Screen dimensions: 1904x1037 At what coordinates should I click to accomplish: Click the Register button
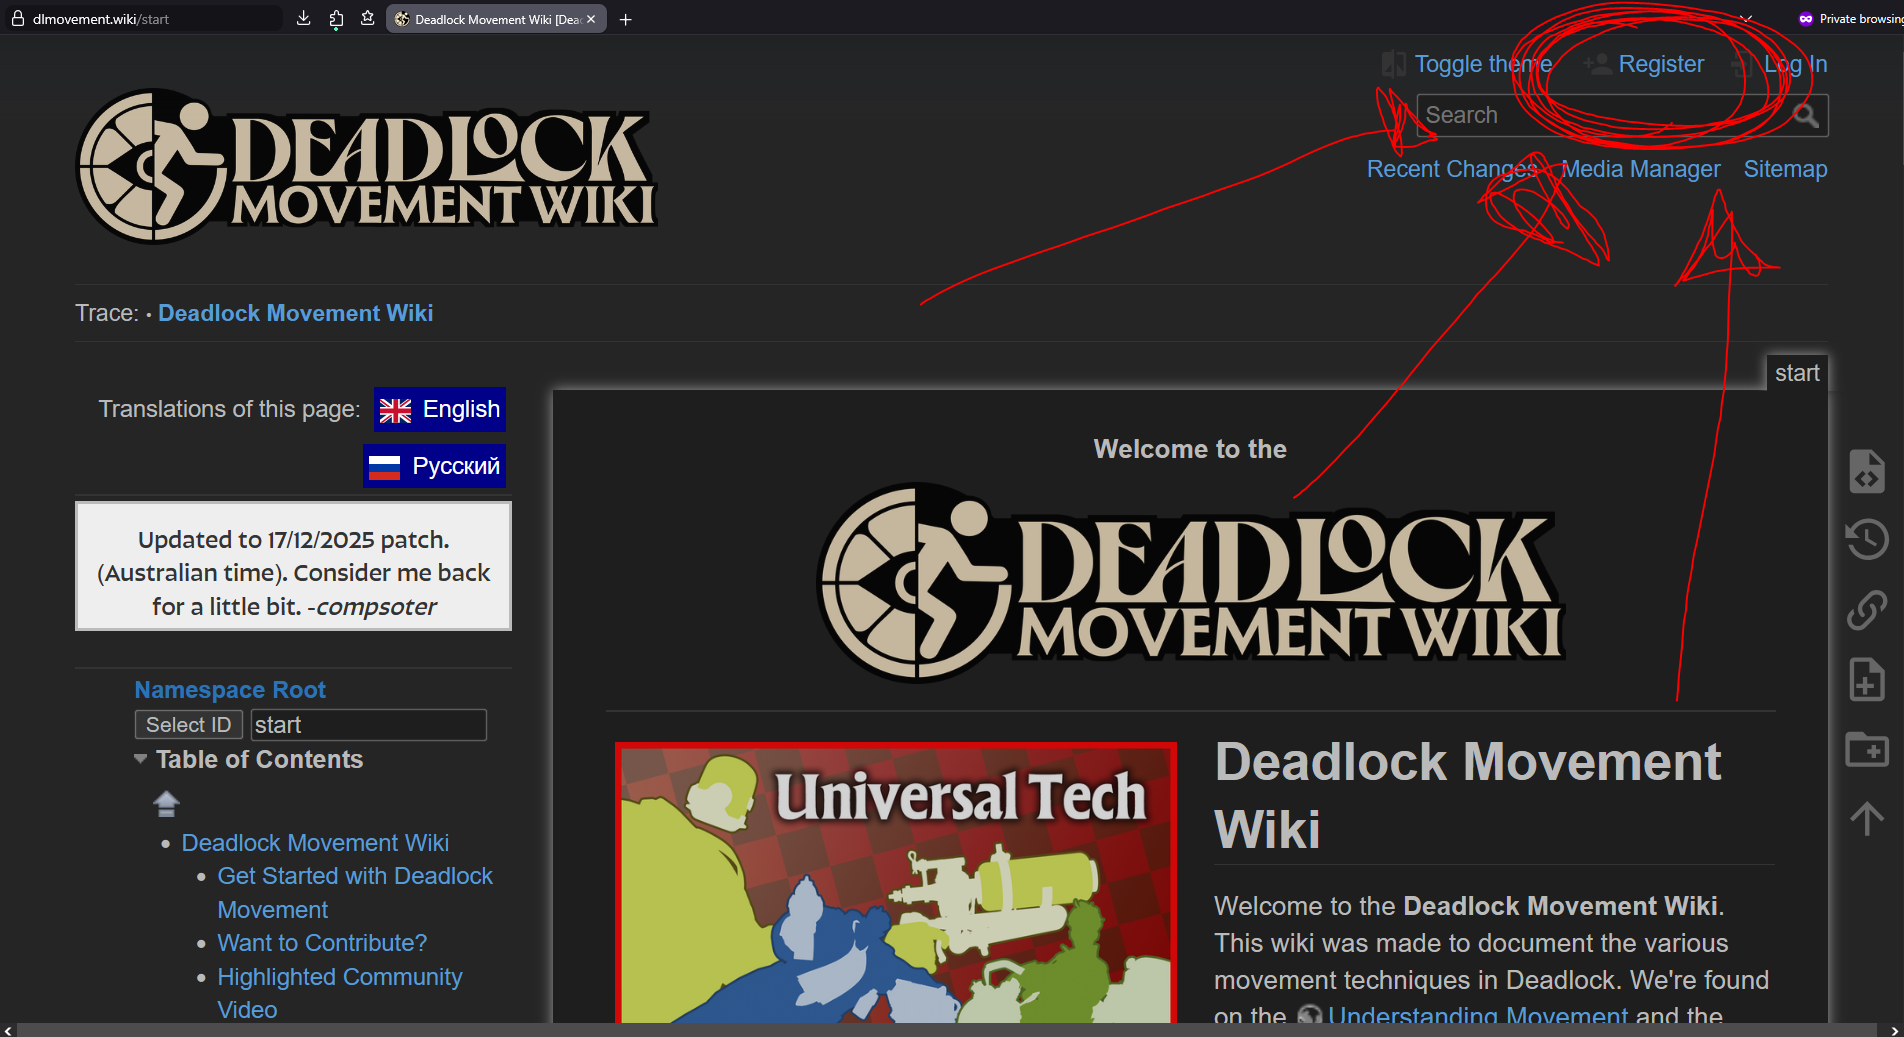[x=1660, y=63]
